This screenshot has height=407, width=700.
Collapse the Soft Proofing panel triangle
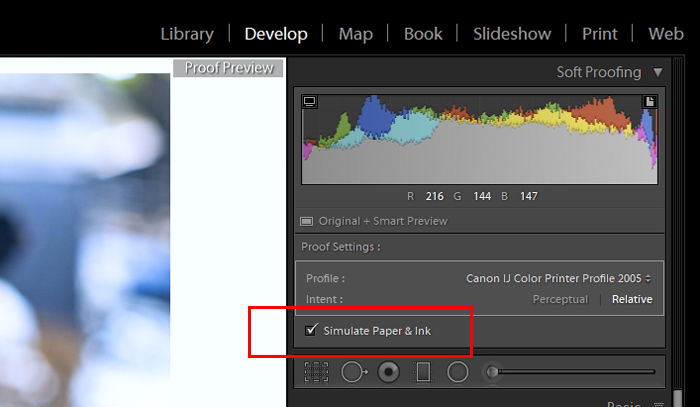tap(658, 72)
